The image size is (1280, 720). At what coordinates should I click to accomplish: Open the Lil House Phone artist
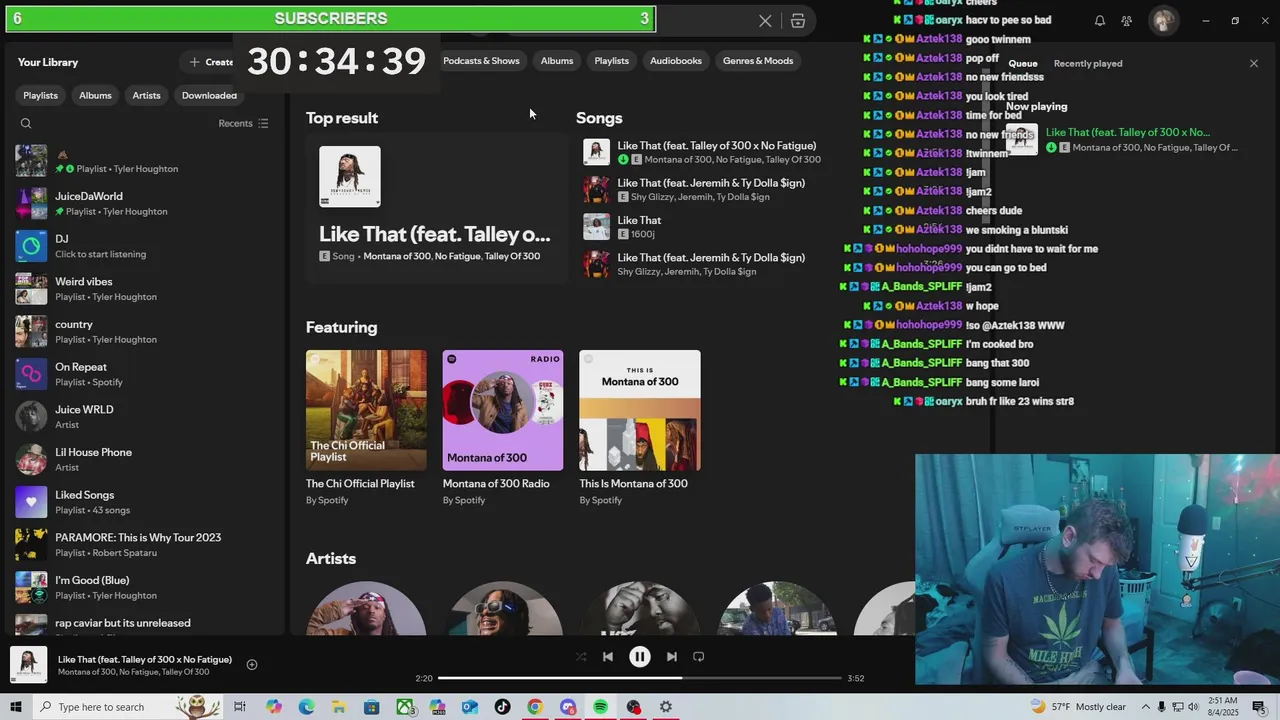tap(143, 459)
